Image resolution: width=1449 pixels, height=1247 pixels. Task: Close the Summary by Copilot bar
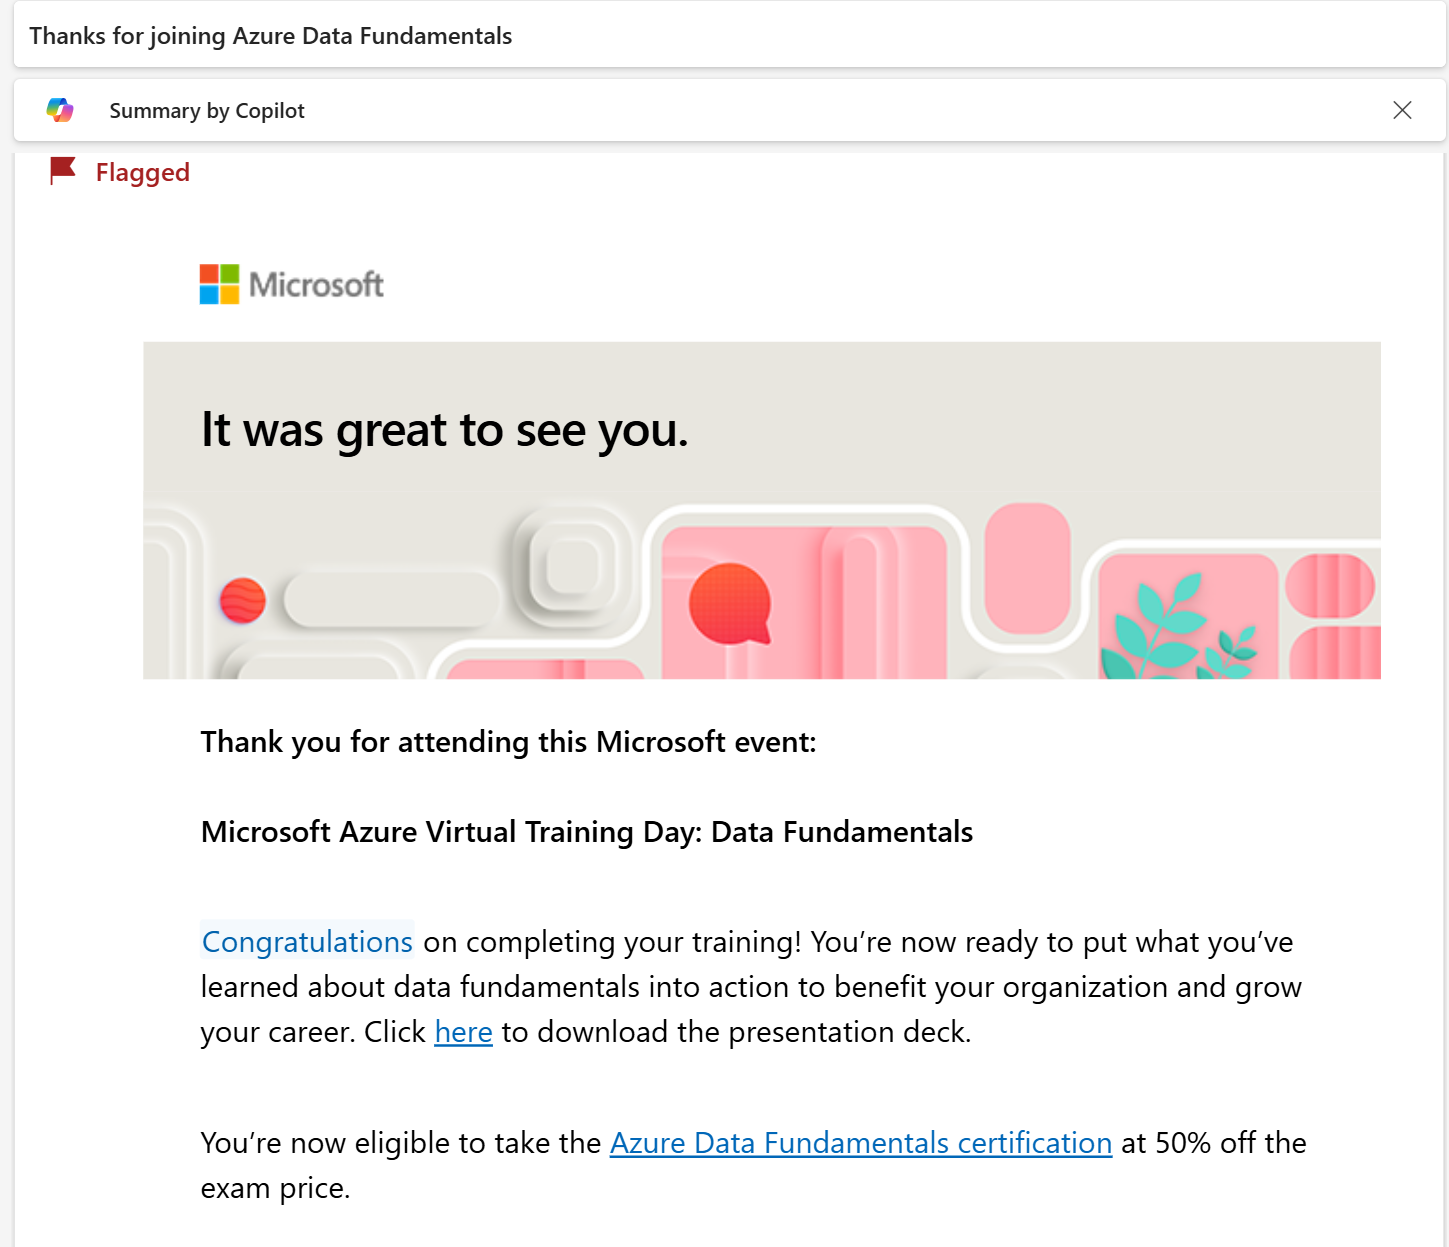click(1402, 110)
